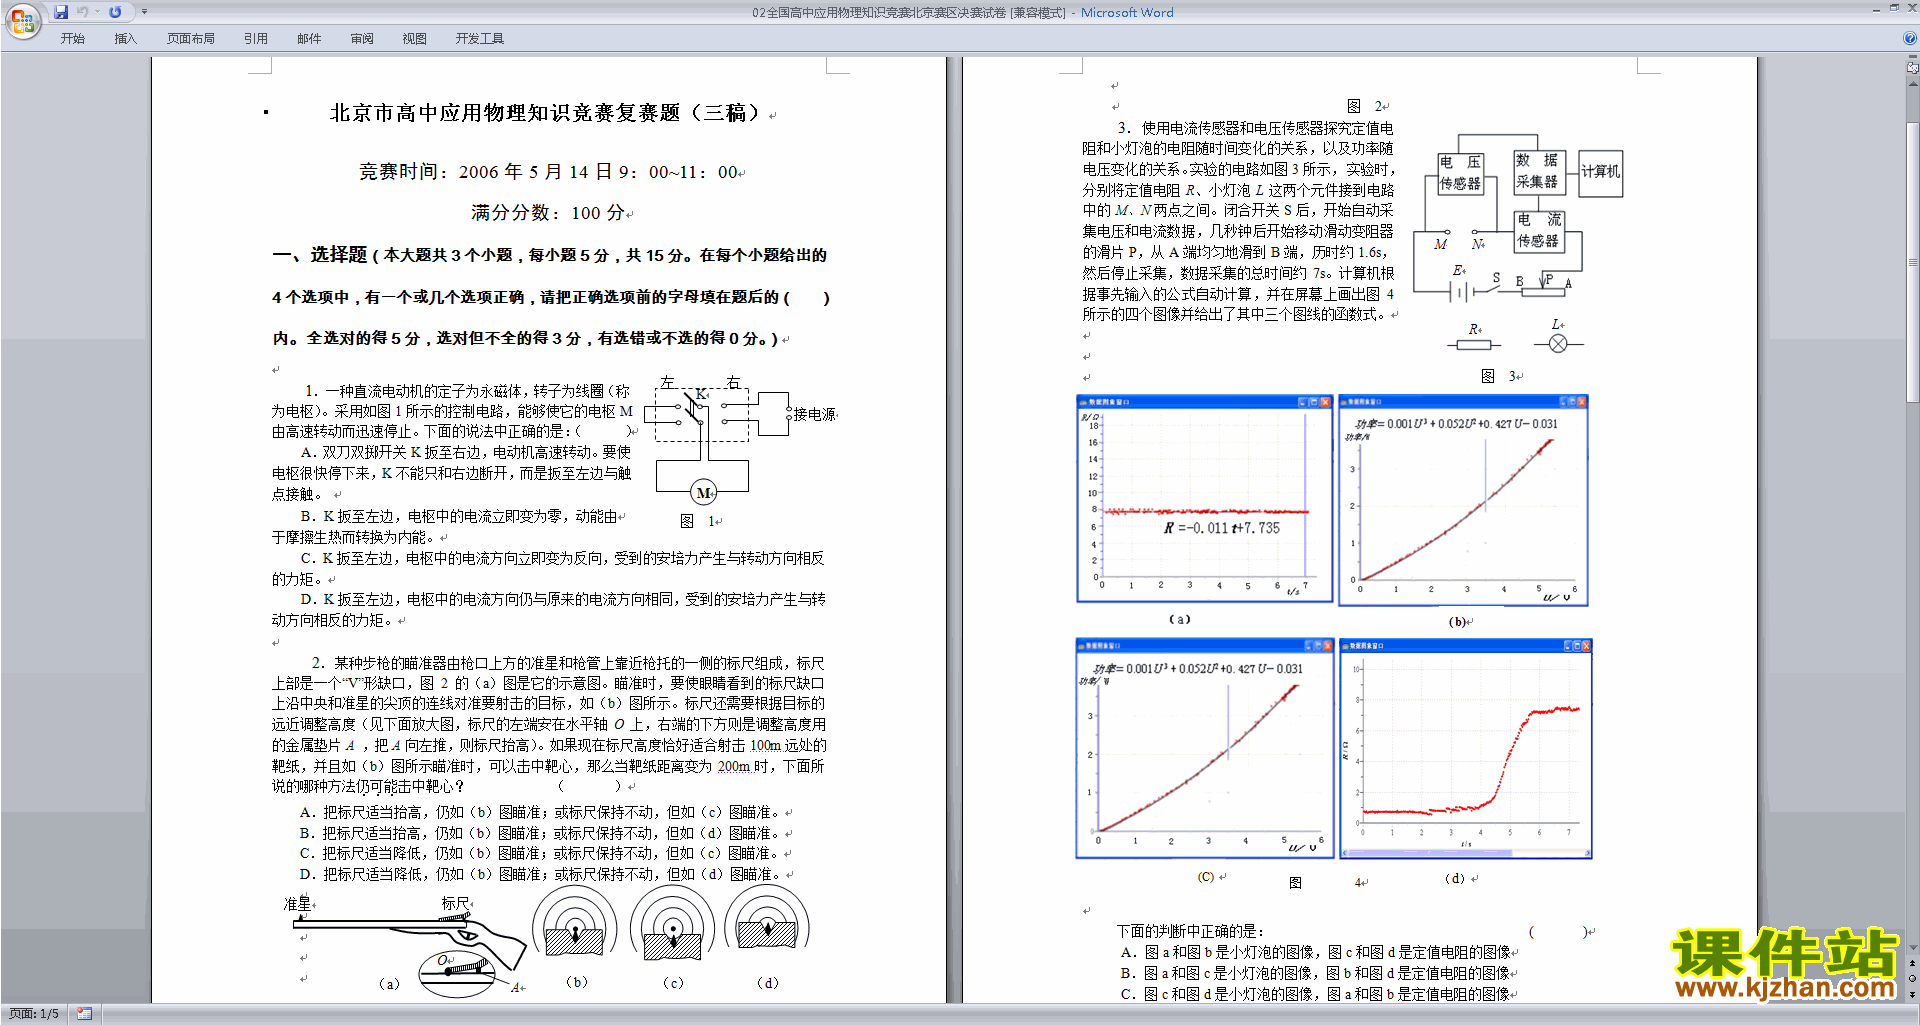Open the 开发工具 ribbon tab
1920x1025 pixels.
pos(480,39)
